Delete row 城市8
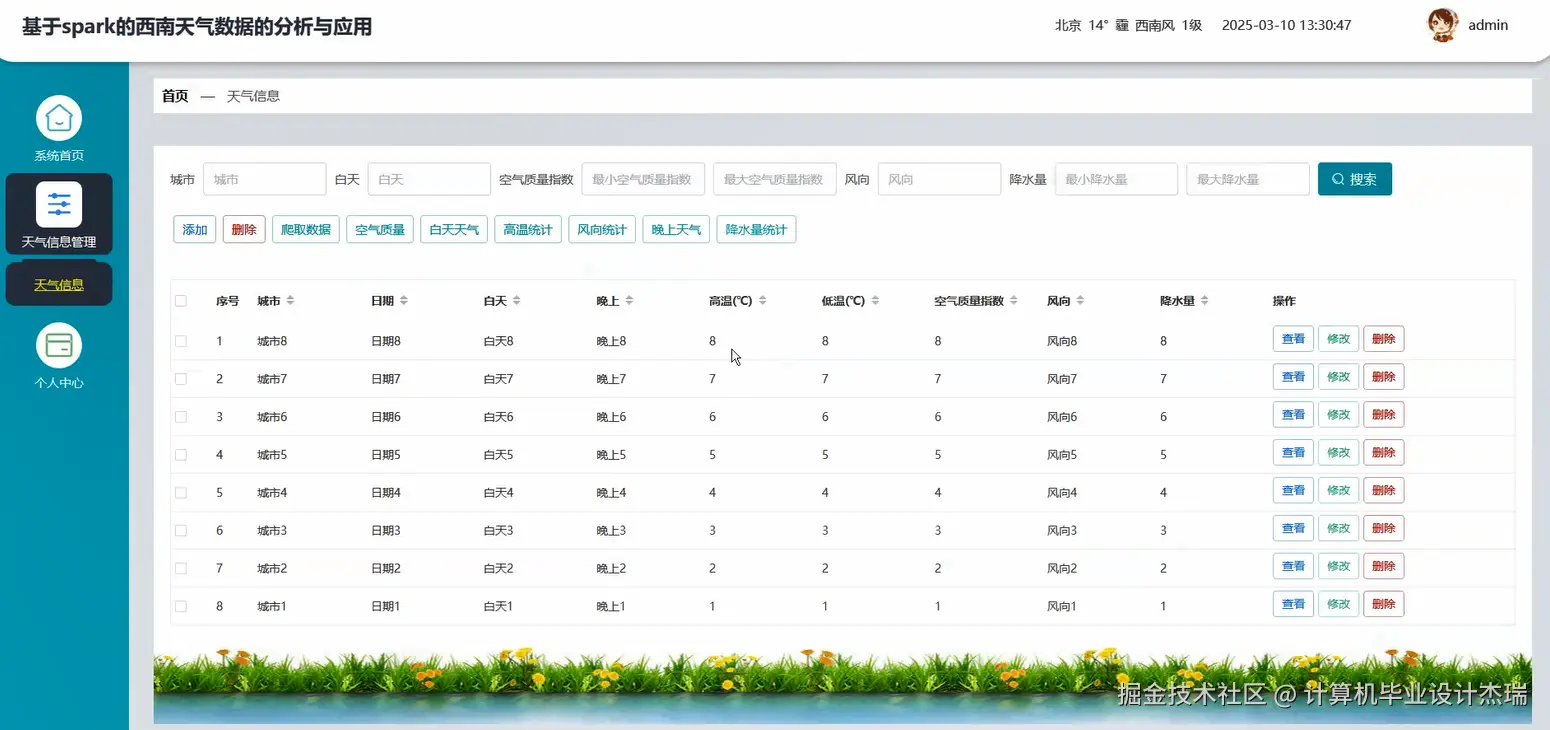Image resolution: width=1550 pixels, height=730 pixels. click(1384, 339)
